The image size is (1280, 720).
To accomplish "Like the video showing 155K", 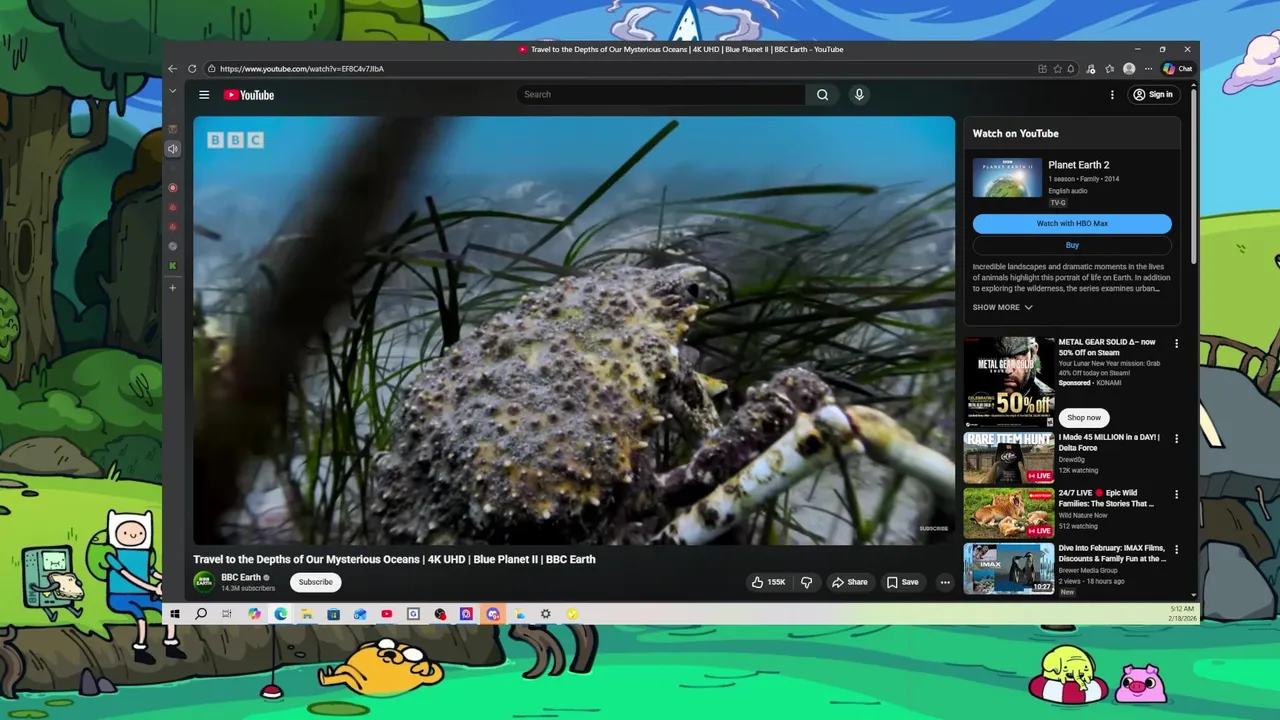I will pos(767,582).
